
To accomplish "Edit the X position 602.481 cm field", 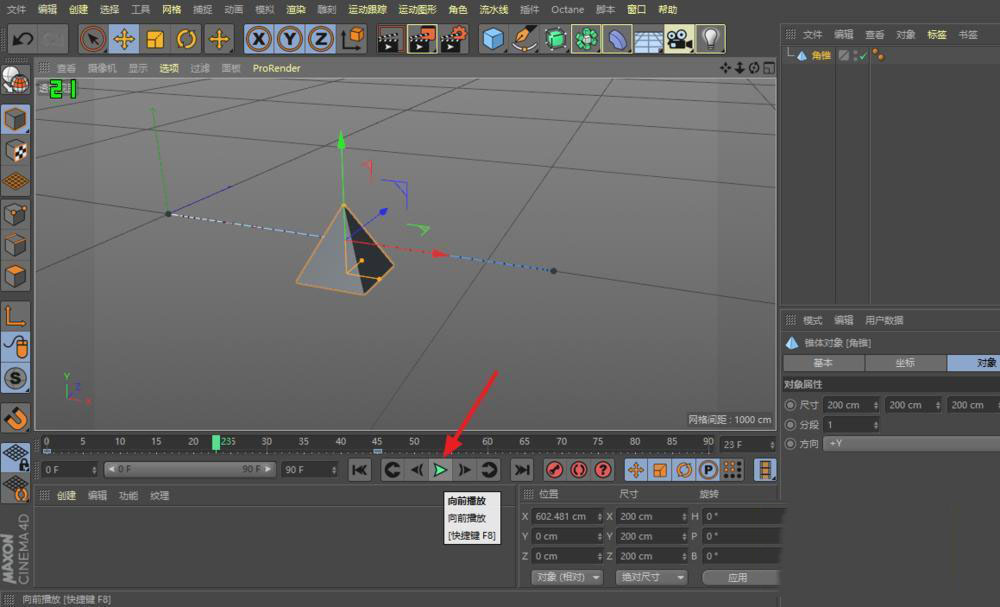I will 568,516.
